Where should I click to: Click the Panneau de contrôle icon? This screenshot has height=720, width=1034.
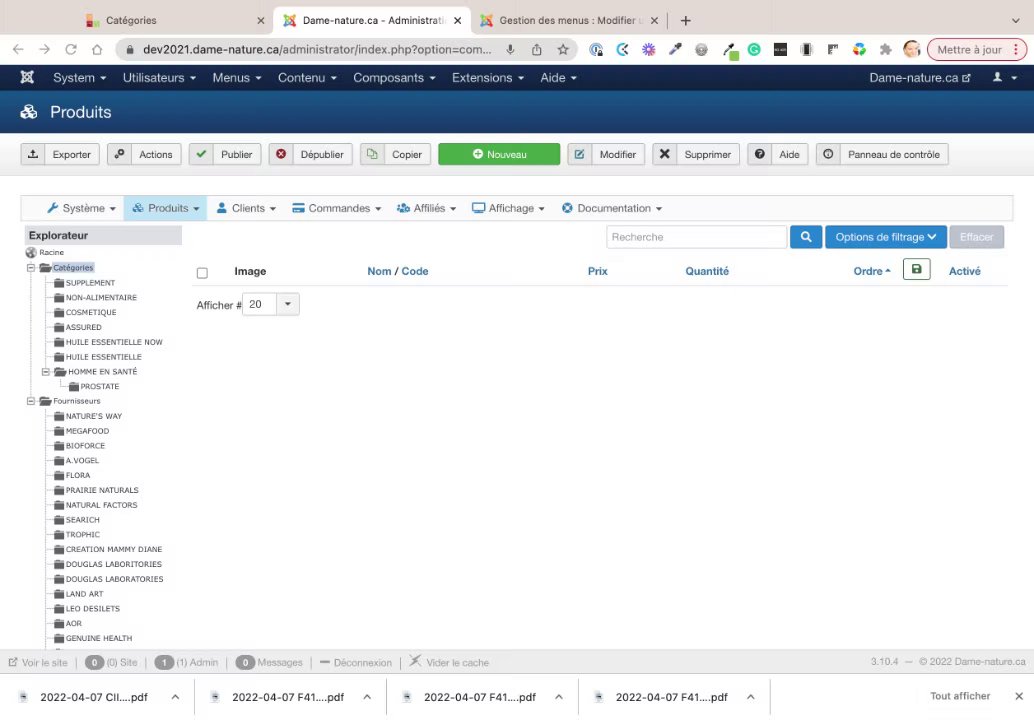coord(828,154)
